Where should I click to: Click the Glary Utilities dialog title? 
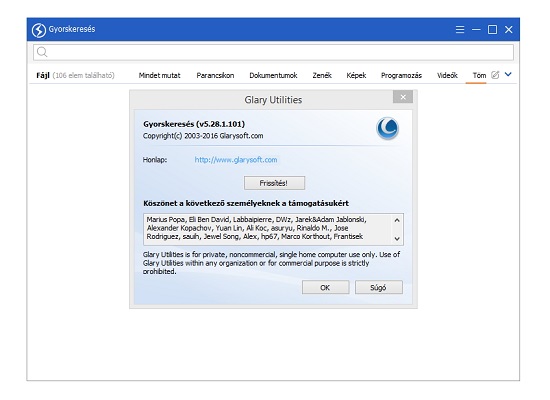pyautogui.click(x=273, y=100)
